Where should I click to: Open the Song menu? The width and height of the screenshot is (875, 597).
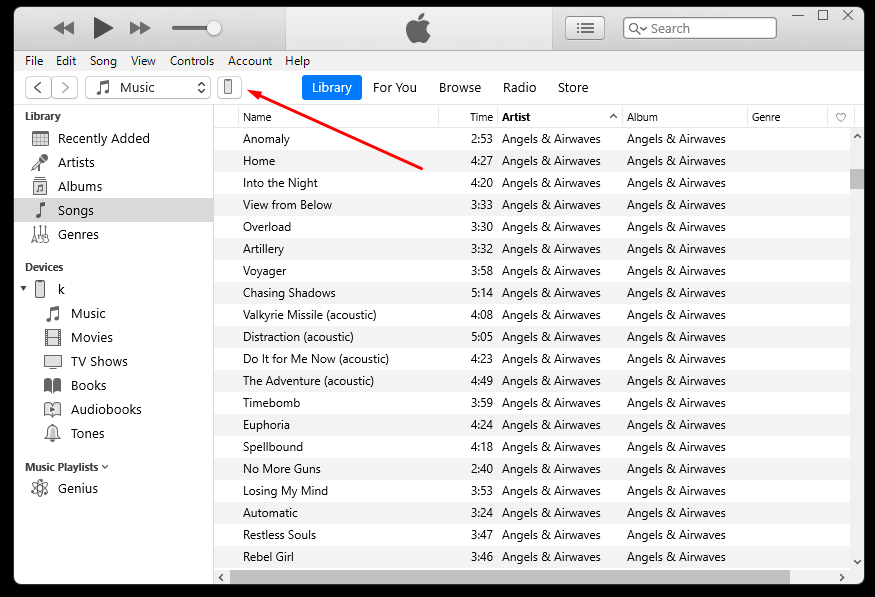(103, 61)
